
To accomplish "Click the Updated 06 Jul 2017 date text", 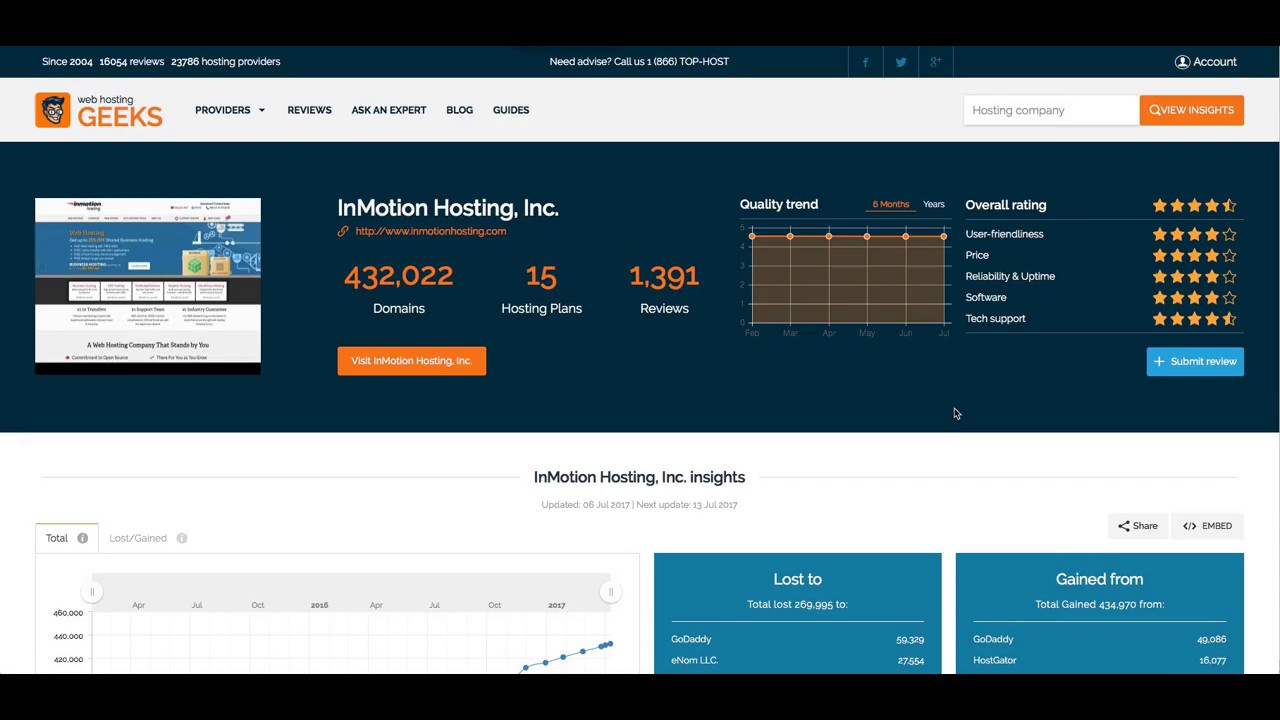I will pos(586,505).
